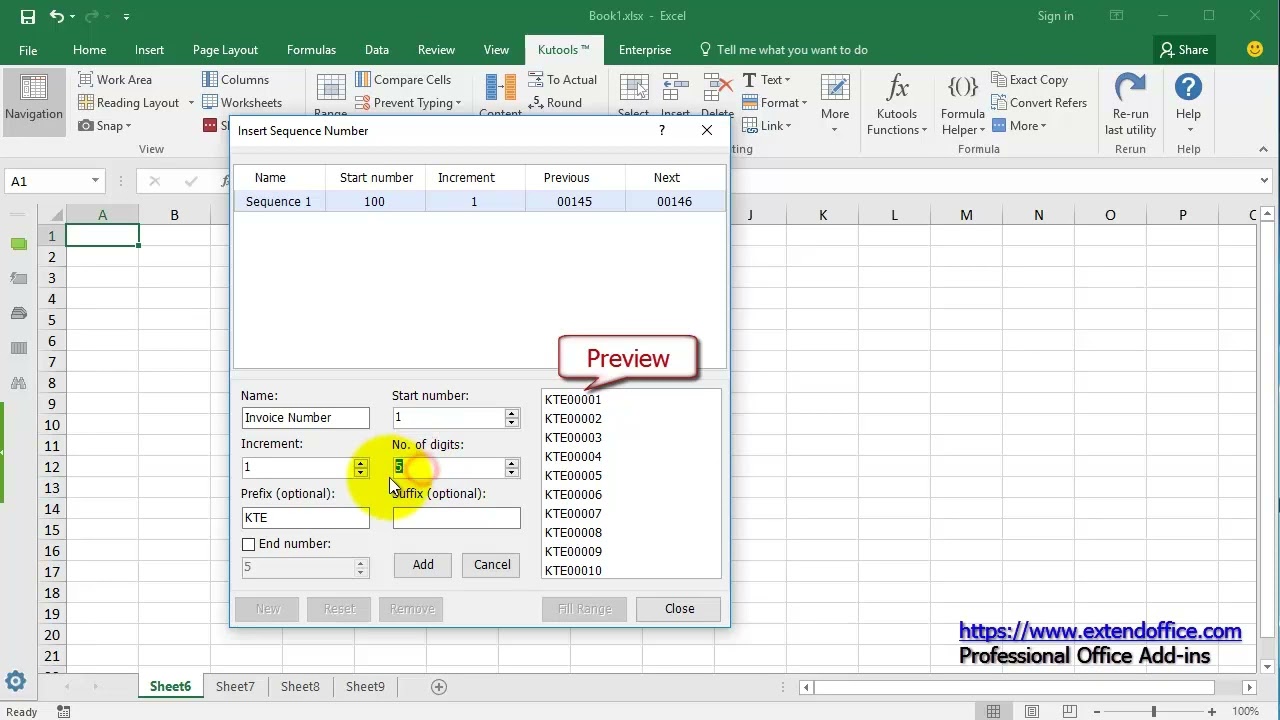Switch to the Home tab
1280x720 pixels.
coord(89,50)
